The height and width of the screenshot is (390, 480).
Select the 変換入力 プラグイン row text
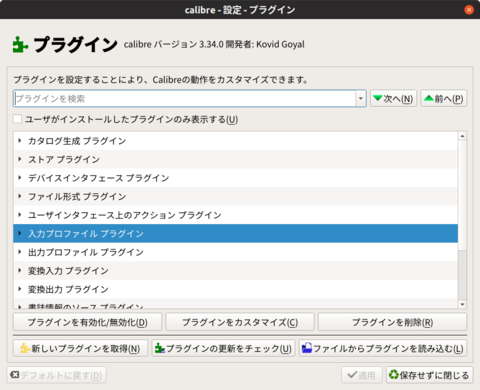68,271
